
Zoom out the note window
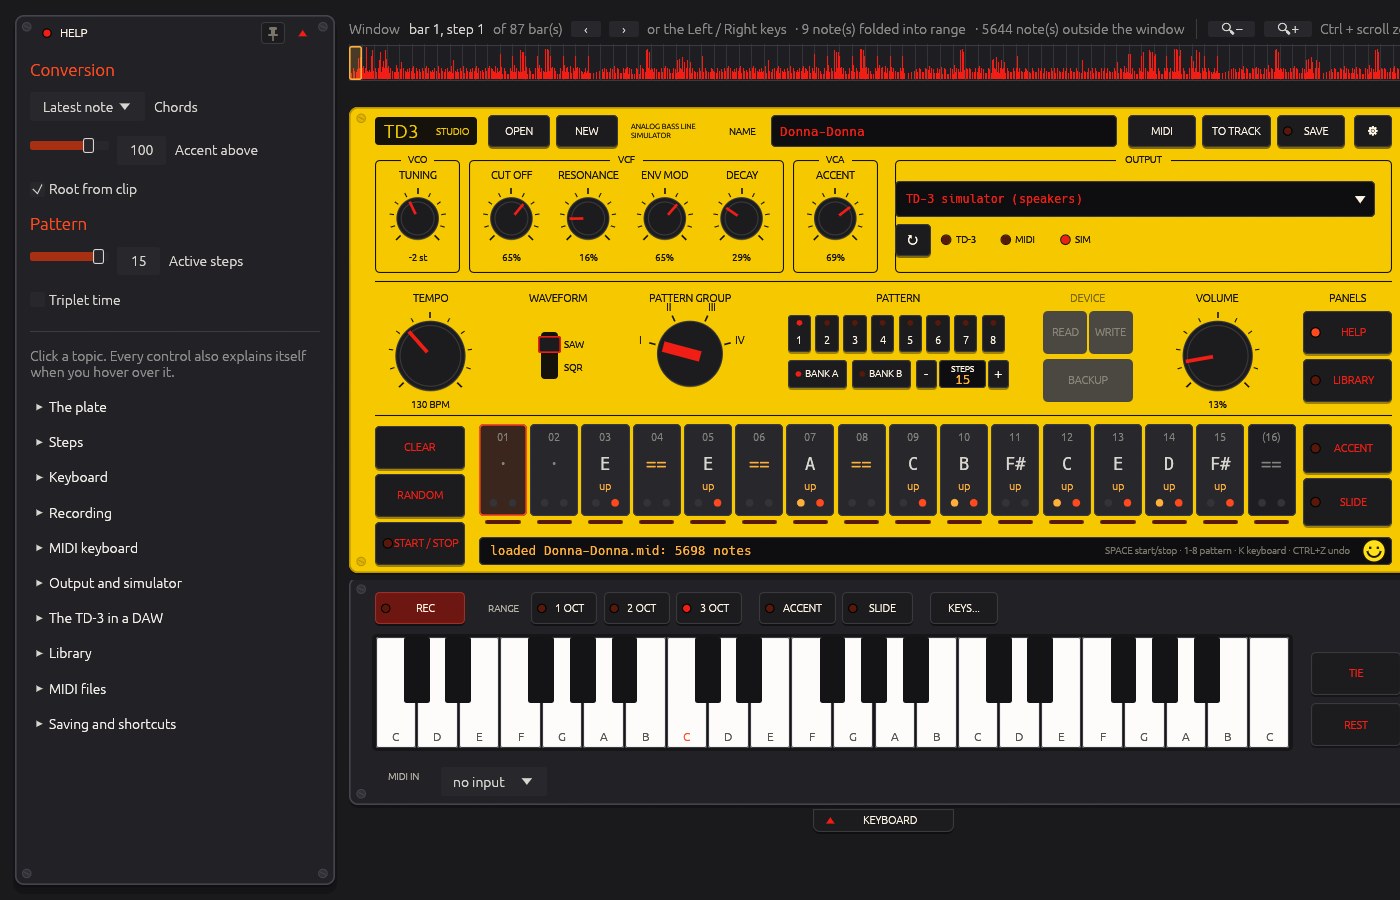click(x=1231, y=30)
